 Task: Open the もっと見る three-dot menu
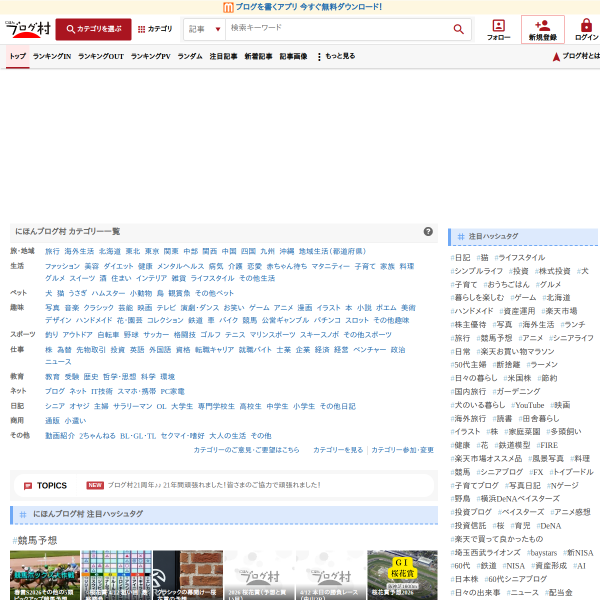[x=336, y=56]
